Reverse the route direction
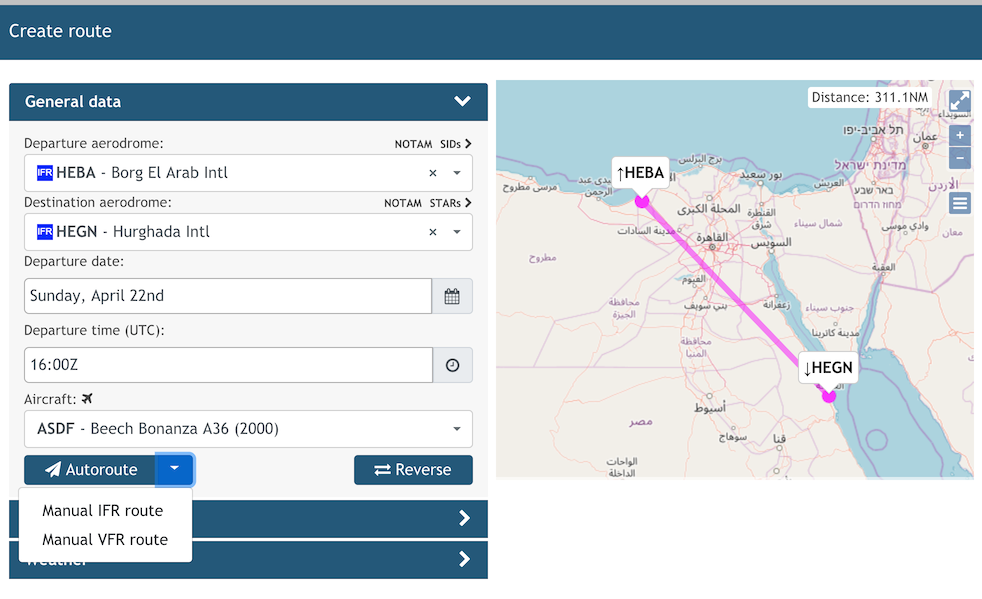The height and width of the screenshot is (599, 982). pos(412,469)
